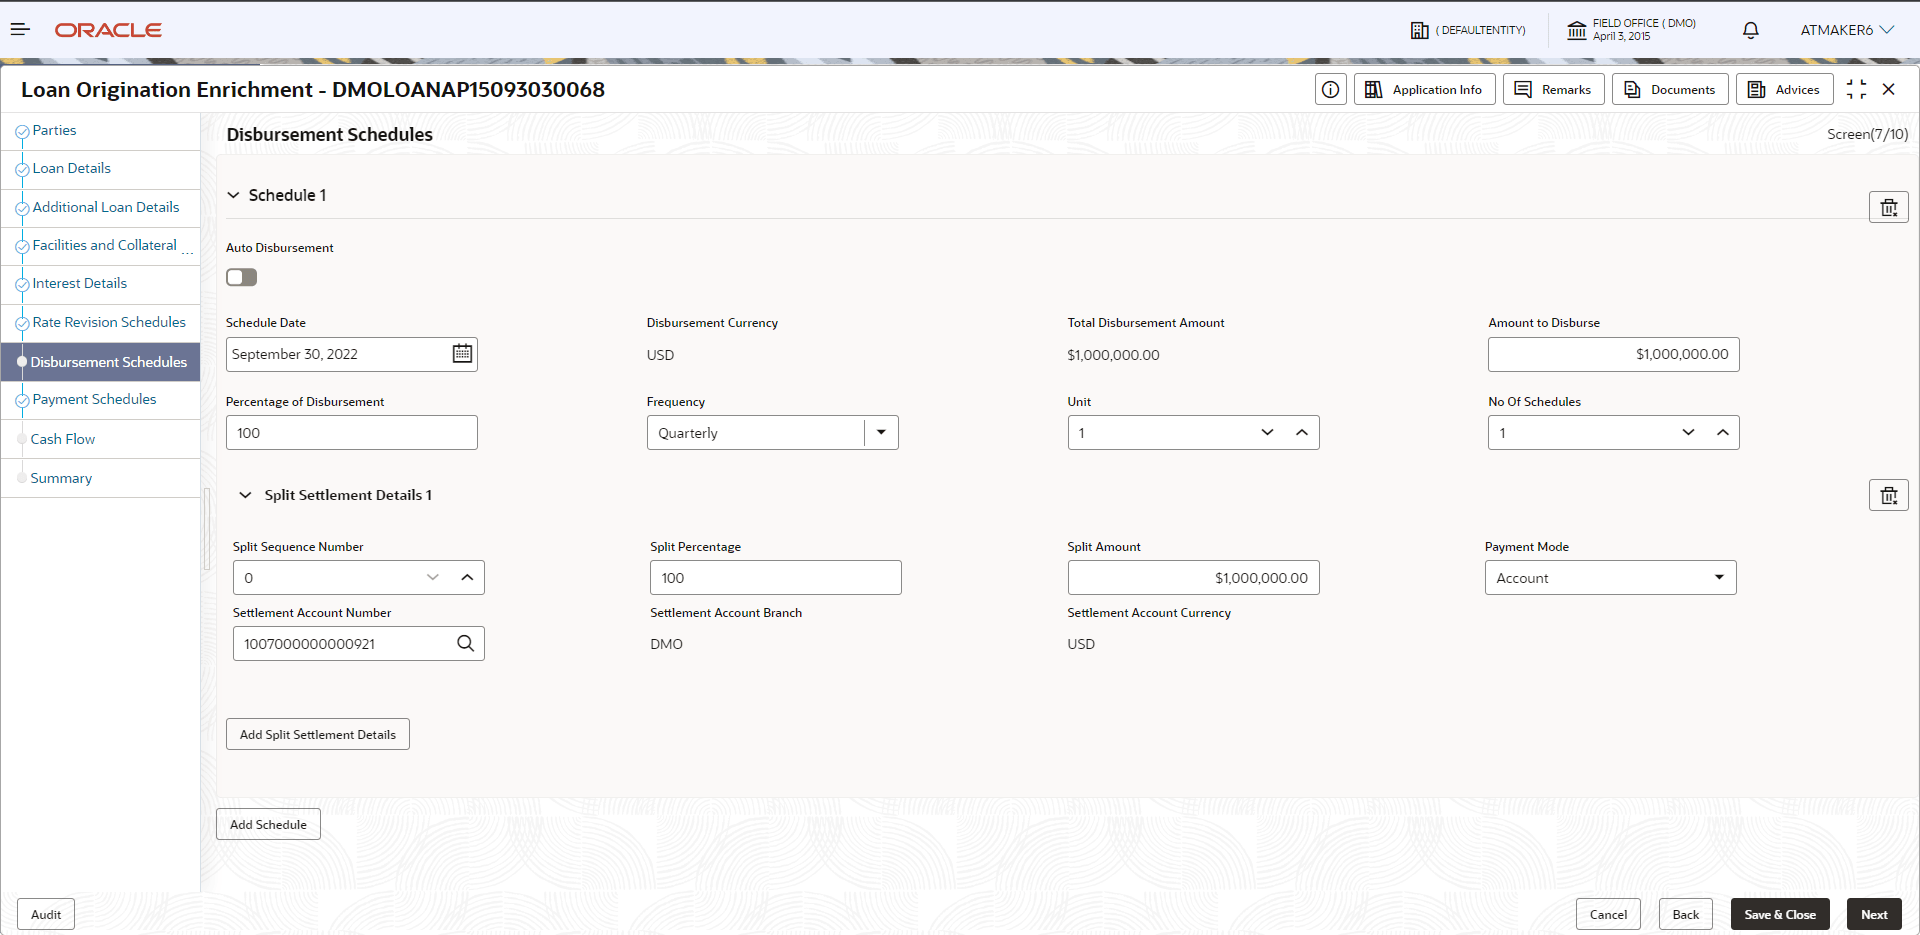Open Application Info
This screenshot has width=1920, height=935.
click(x=1425, y=89)
